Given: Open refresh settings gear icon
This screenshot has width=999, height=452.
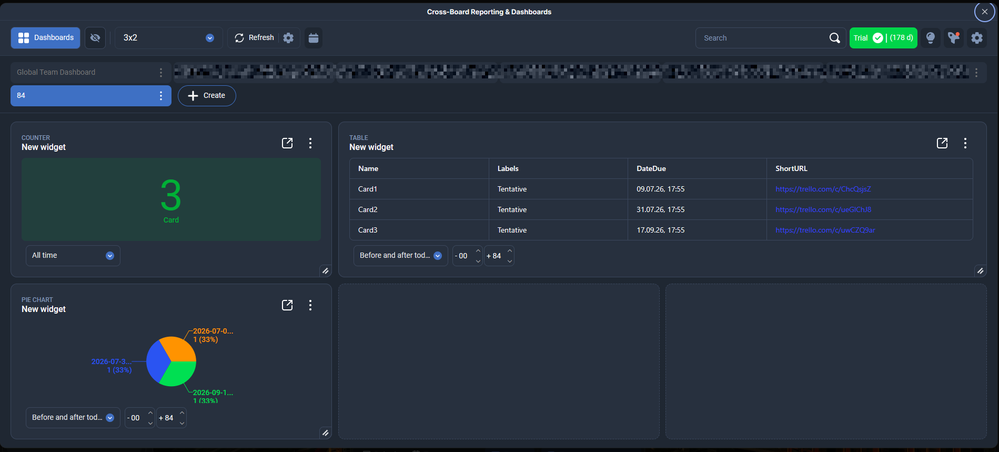Looking at the screenshot, I should coord(289,38).
